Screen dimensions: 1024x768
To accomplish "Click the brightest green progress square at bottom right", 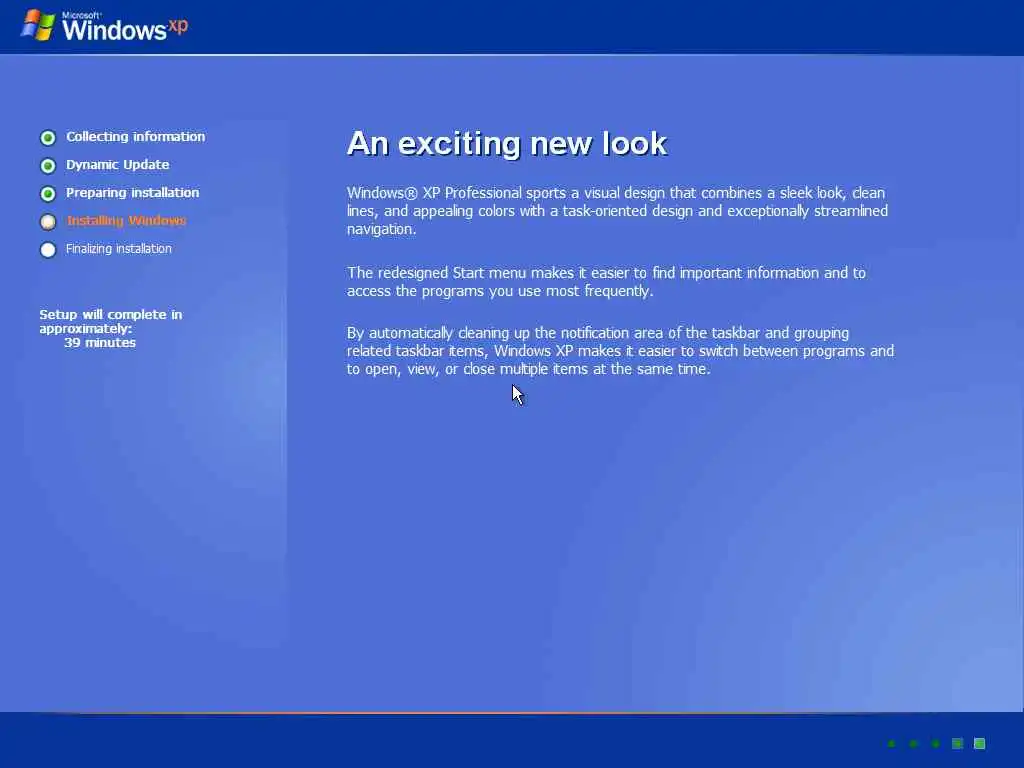I will (x=979, y=743).
